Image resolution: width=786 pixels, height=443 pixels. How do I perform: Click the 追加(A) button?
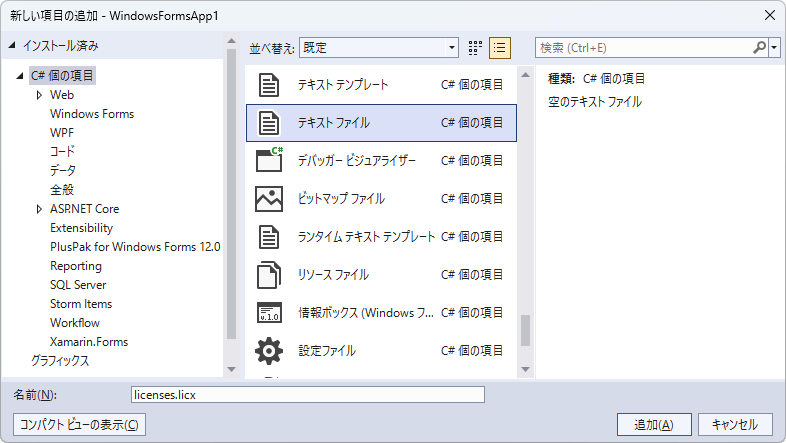(x=654, y=424)
